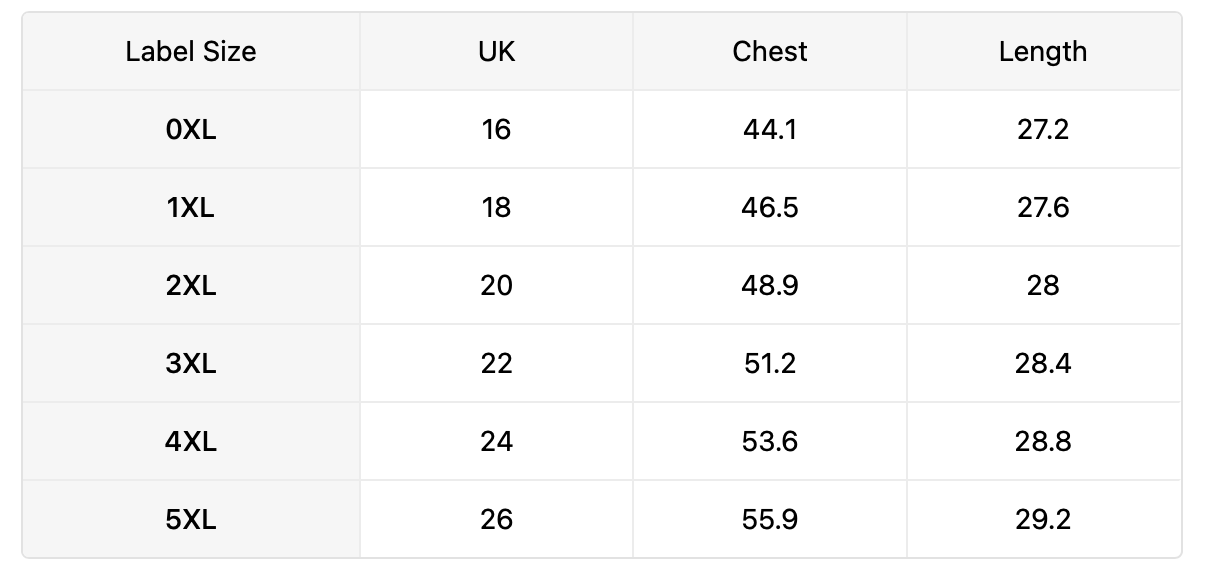Viewport: 1216px width, 574px height.
Task: Click length value 28.4
Action: pos(1043,363)
